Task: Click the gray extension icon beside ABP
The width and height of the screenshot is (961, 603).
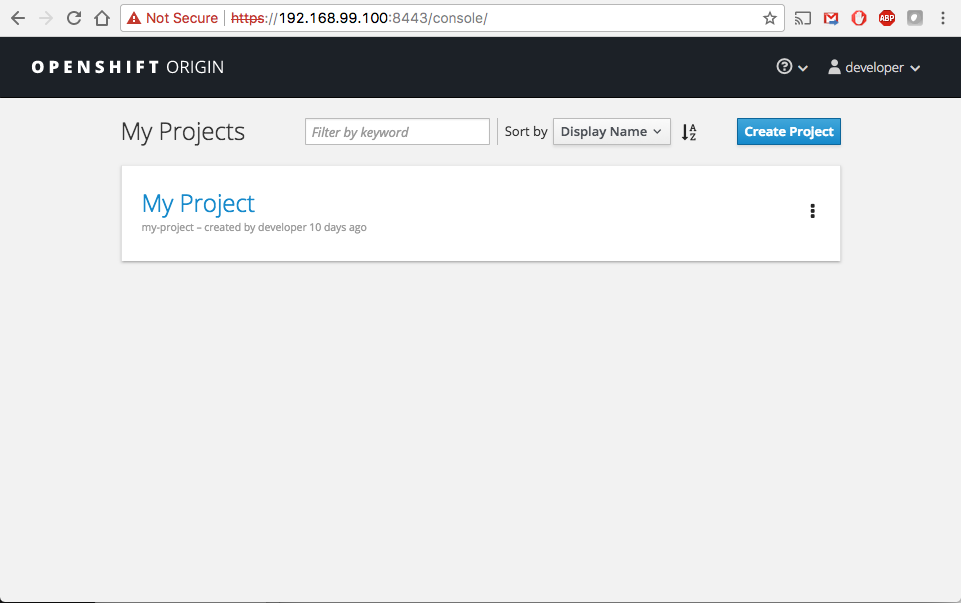Action: click(x=914, y=18)
